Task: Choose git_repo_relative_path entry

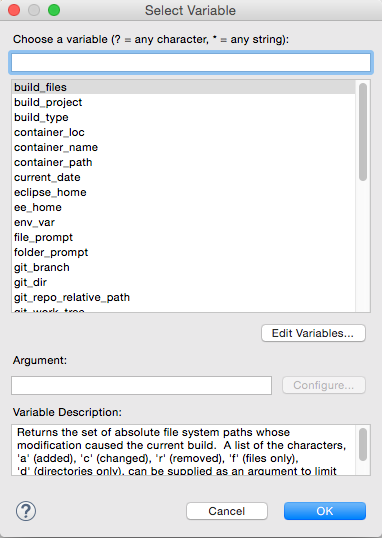Action: [x=184, y=297]
